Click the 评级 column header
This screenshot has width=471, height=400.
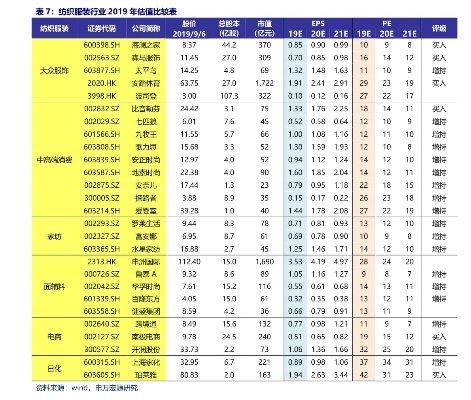click(x=439, y=29)
